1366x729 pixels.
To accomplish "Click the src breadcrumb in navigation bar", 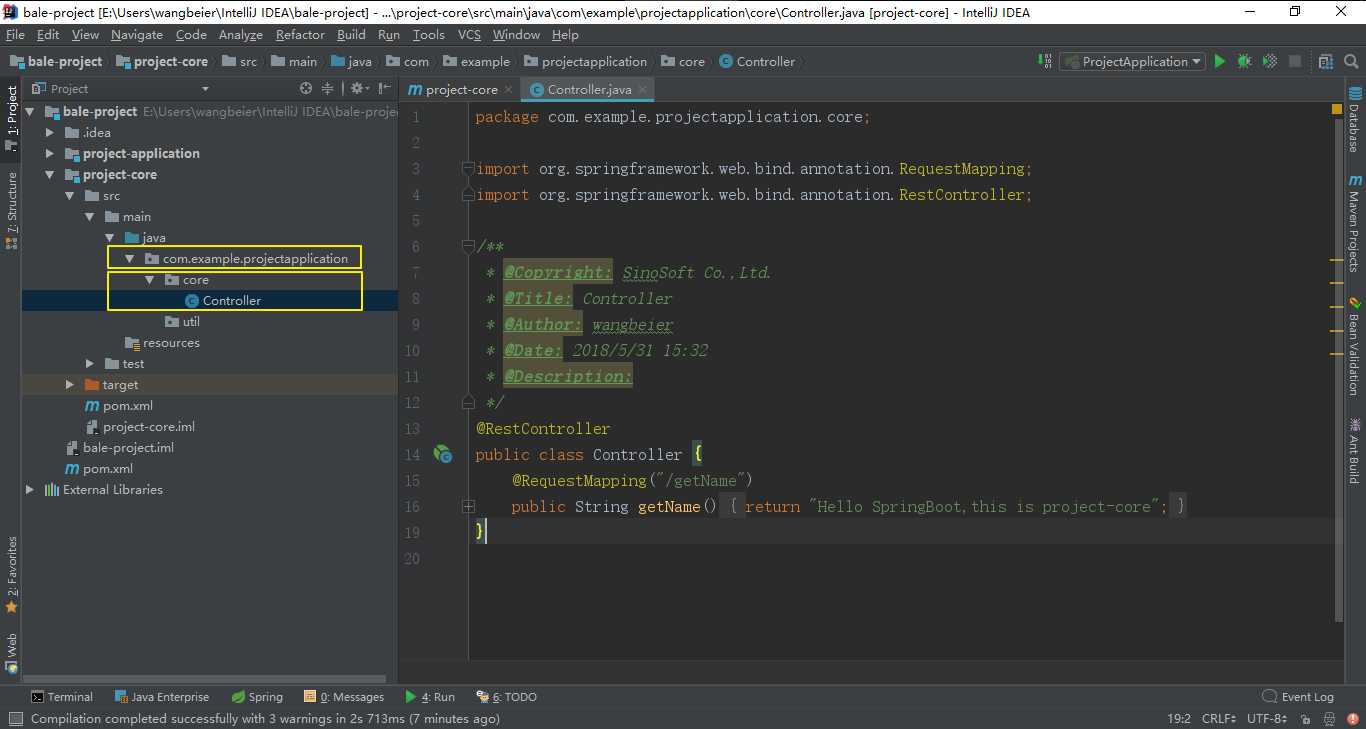I will click(x=241, y=62).
